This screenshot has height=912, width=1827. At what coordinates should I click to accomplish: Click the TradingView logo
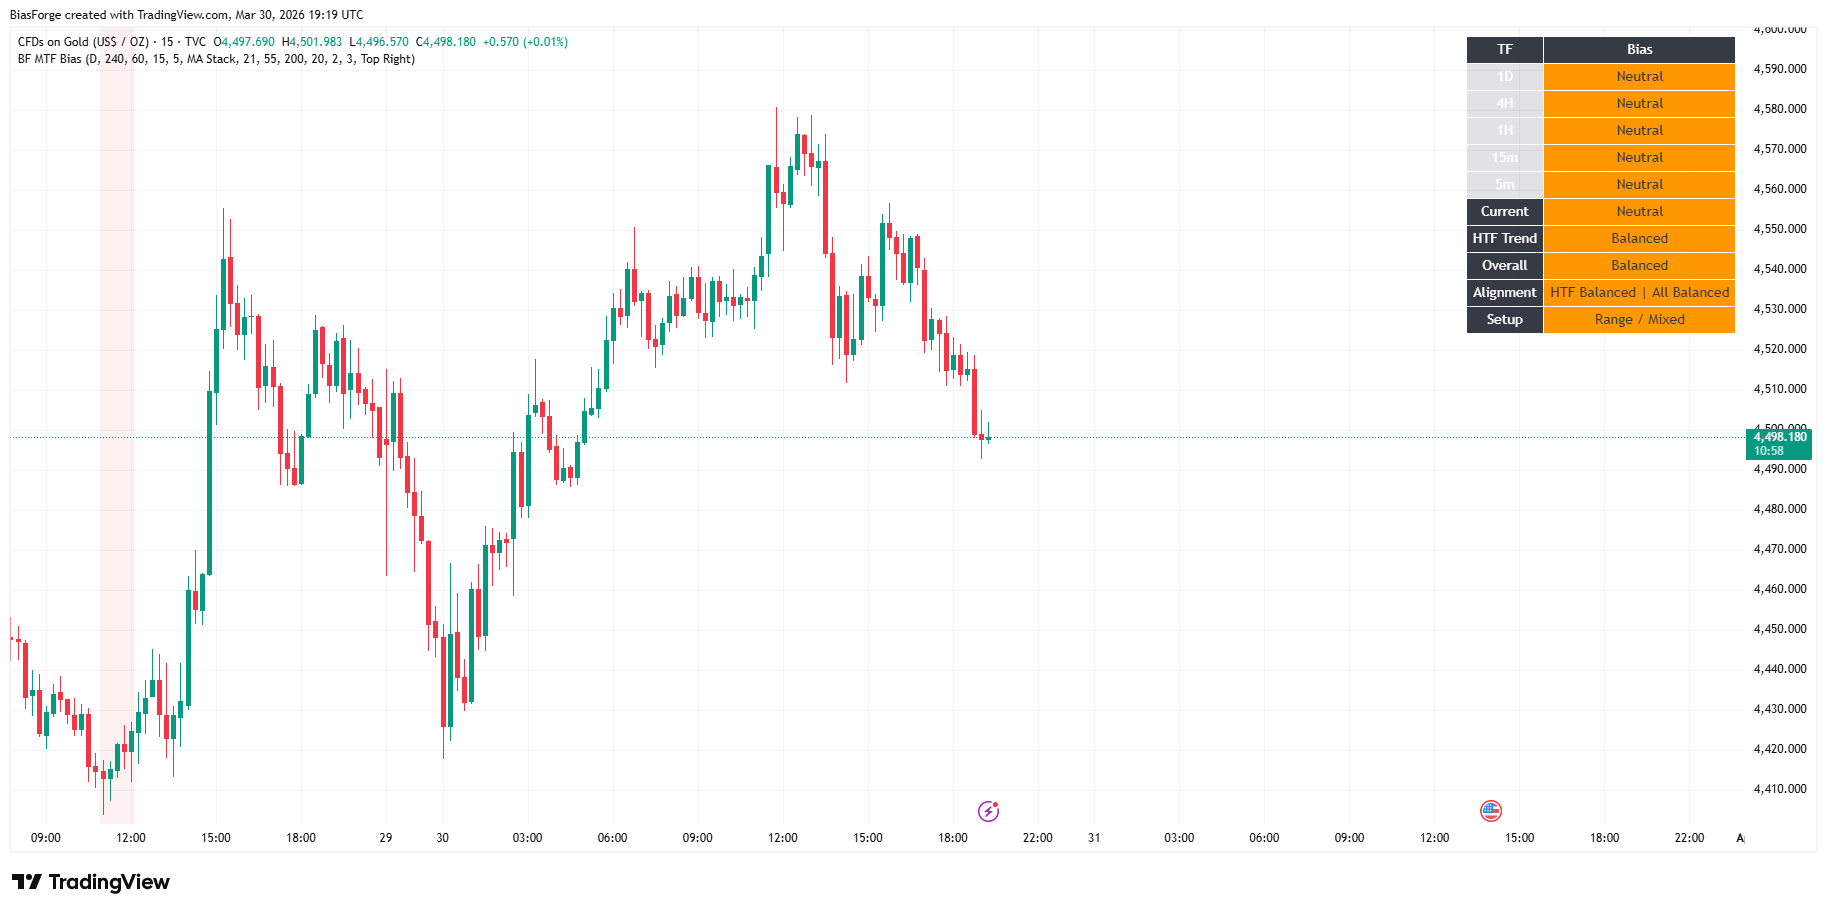(88, 882)
